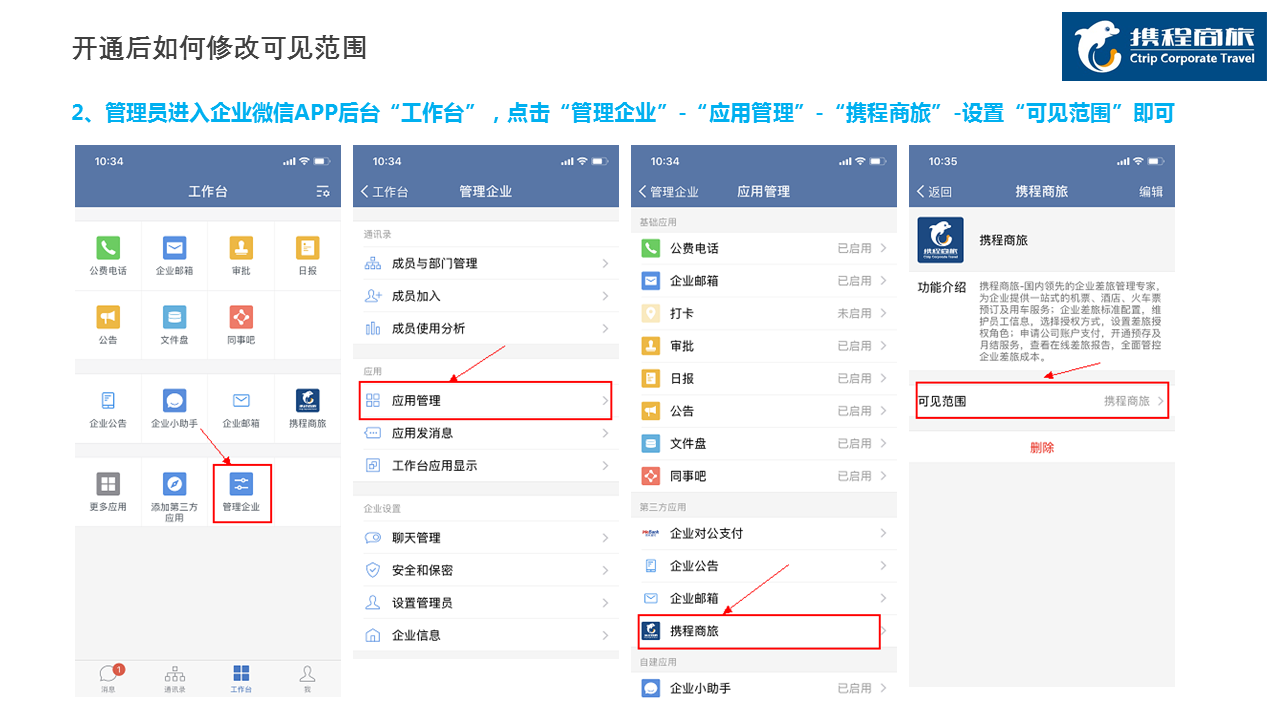Screen dimensions: 1280x720
Task: Tap 打卡 location icon in 应用管理 list
Action: tap(651, 313)
